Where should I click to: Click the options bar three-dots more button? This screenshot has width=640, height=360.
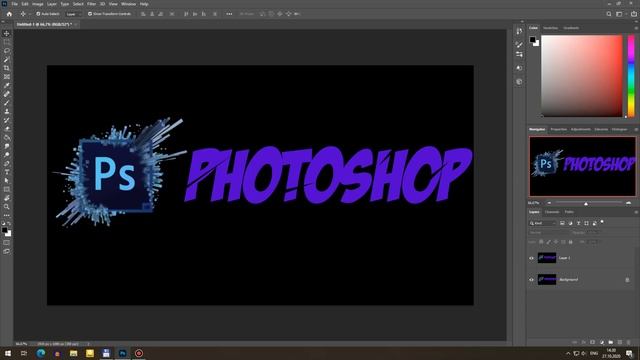coord(229,14)
